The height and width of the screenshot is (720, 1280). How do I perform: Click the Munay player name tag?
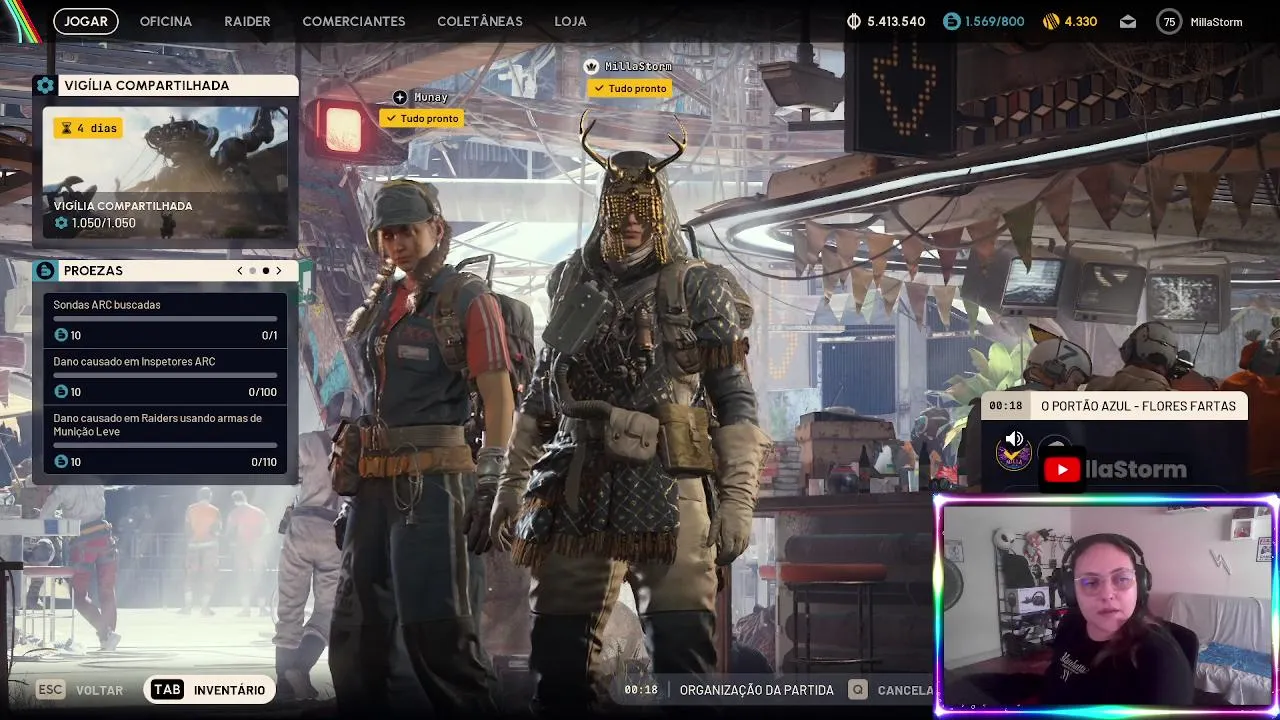[431, 97]
